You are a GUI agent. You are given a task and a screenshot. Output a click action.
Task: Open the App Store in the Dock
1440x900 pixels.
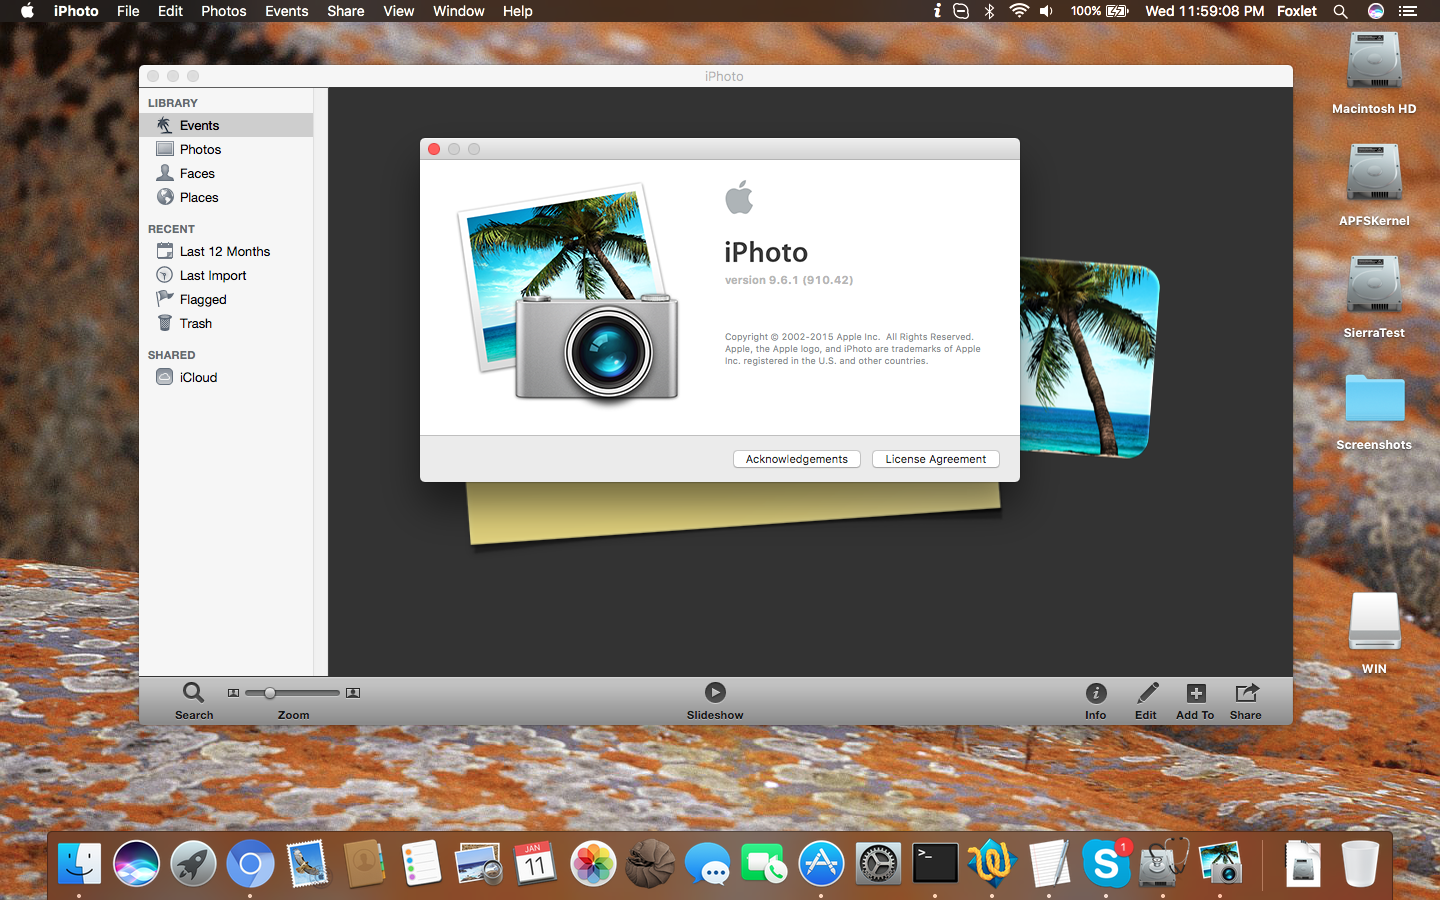(821, 864)
